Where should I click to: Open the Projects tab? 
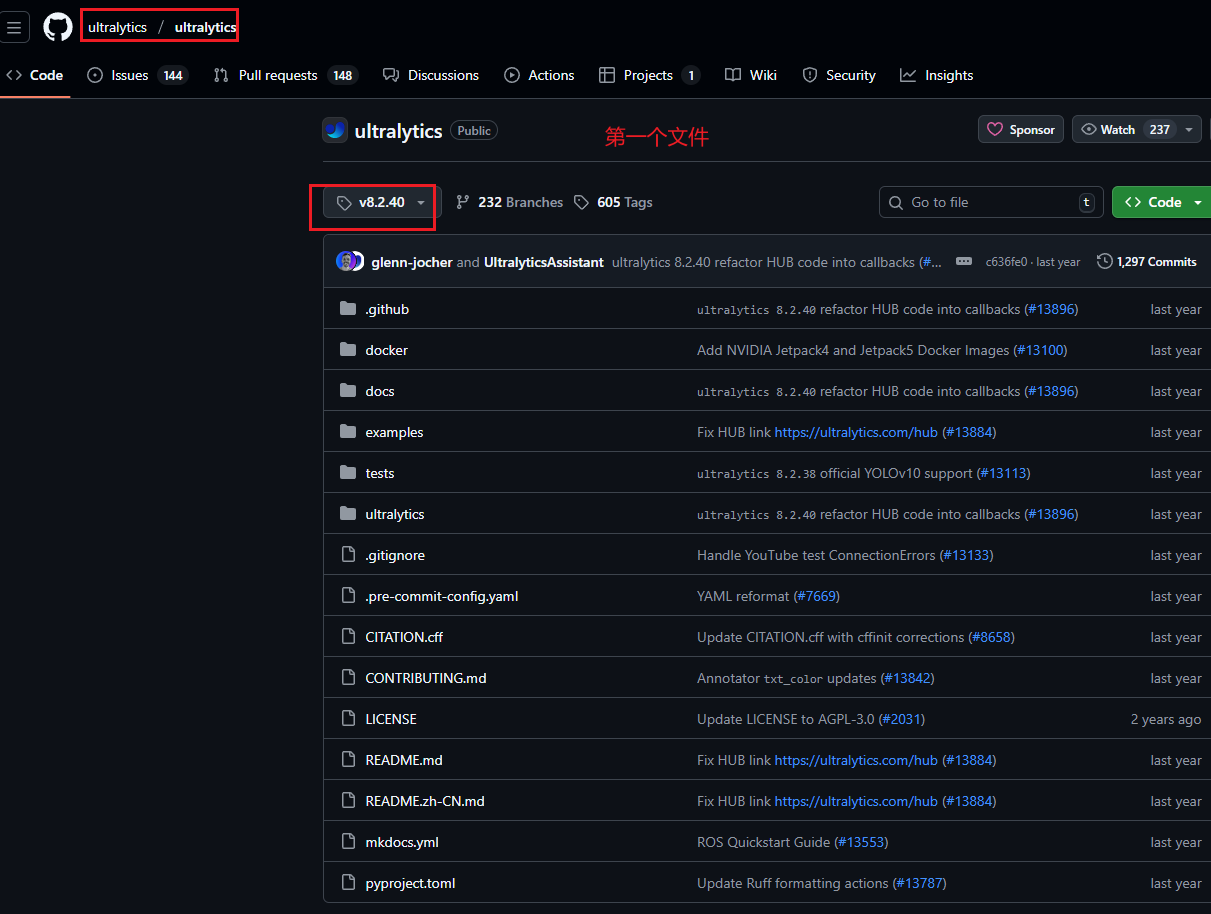point(650,75)
